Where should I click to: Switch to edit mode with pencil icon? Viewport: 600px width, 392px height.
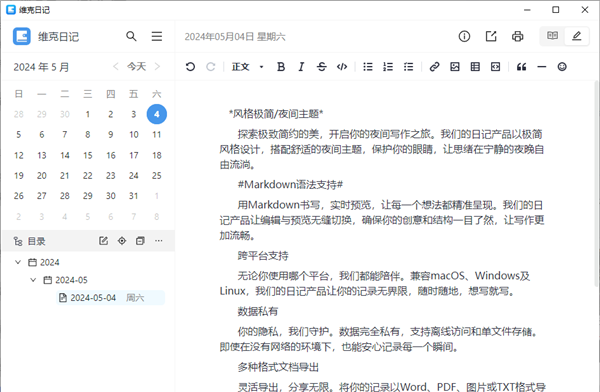pyautogui.click(x=577, y=36)
